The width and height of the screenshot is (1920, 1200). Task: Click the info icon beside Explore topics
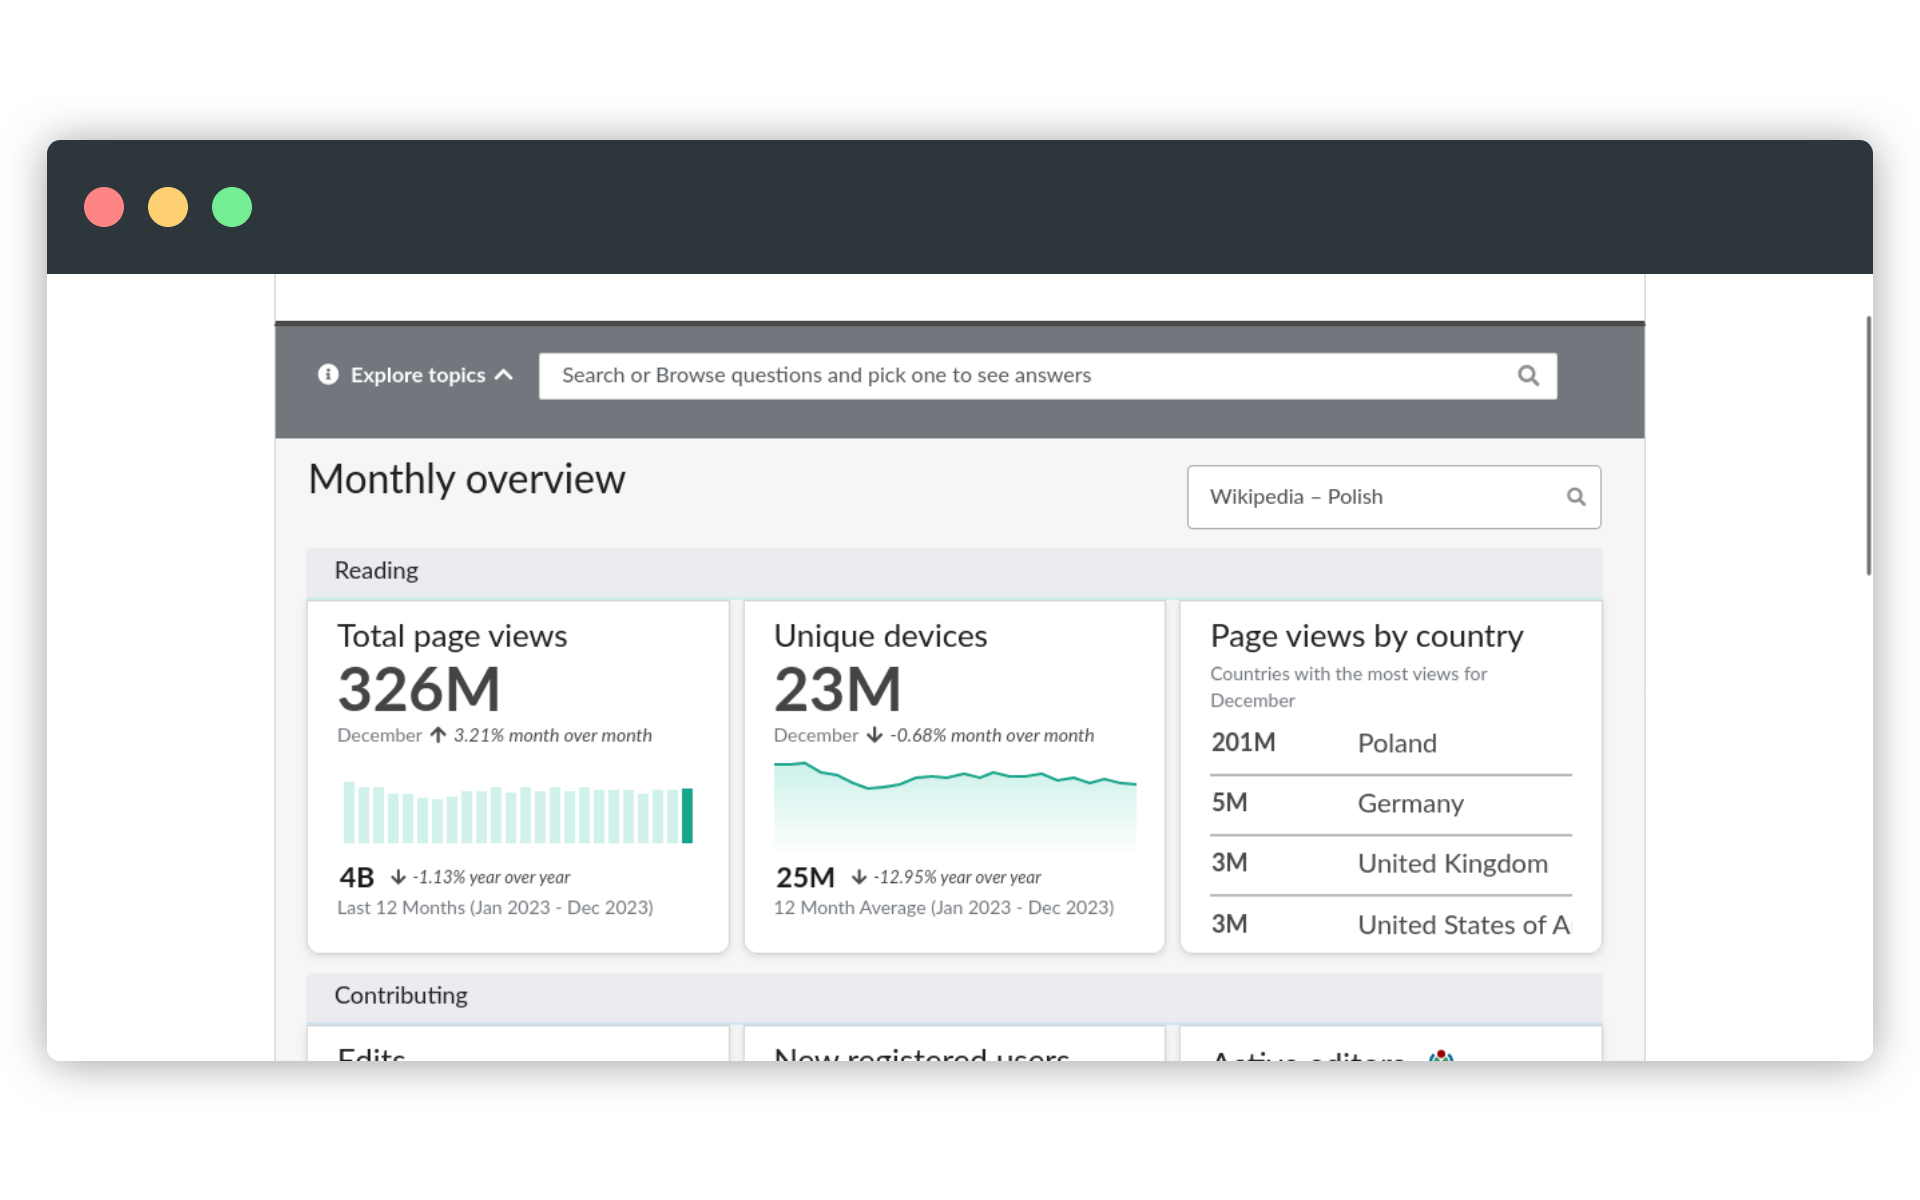(328, 374)
